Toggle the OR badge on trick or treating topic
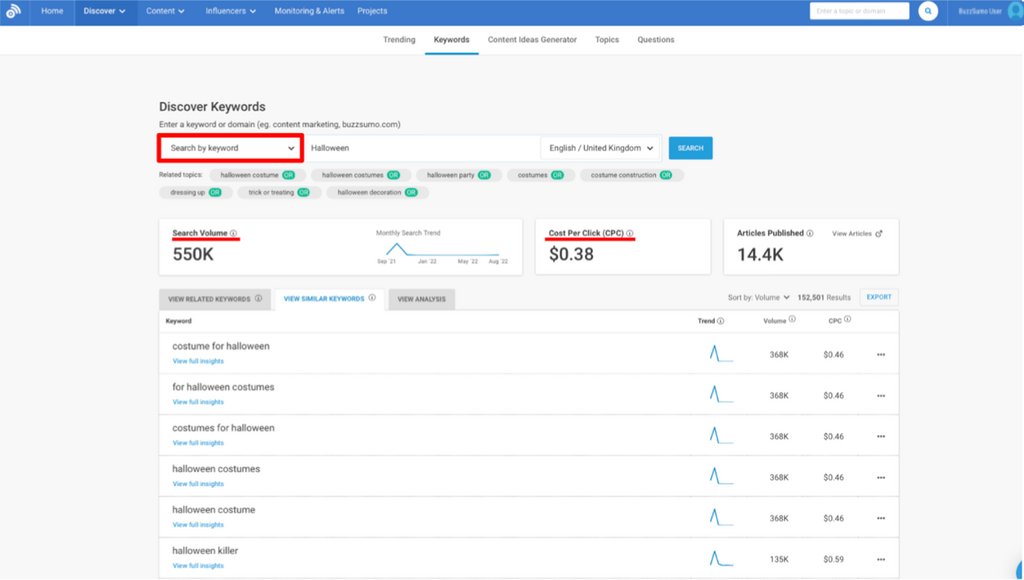 [303, 192]
